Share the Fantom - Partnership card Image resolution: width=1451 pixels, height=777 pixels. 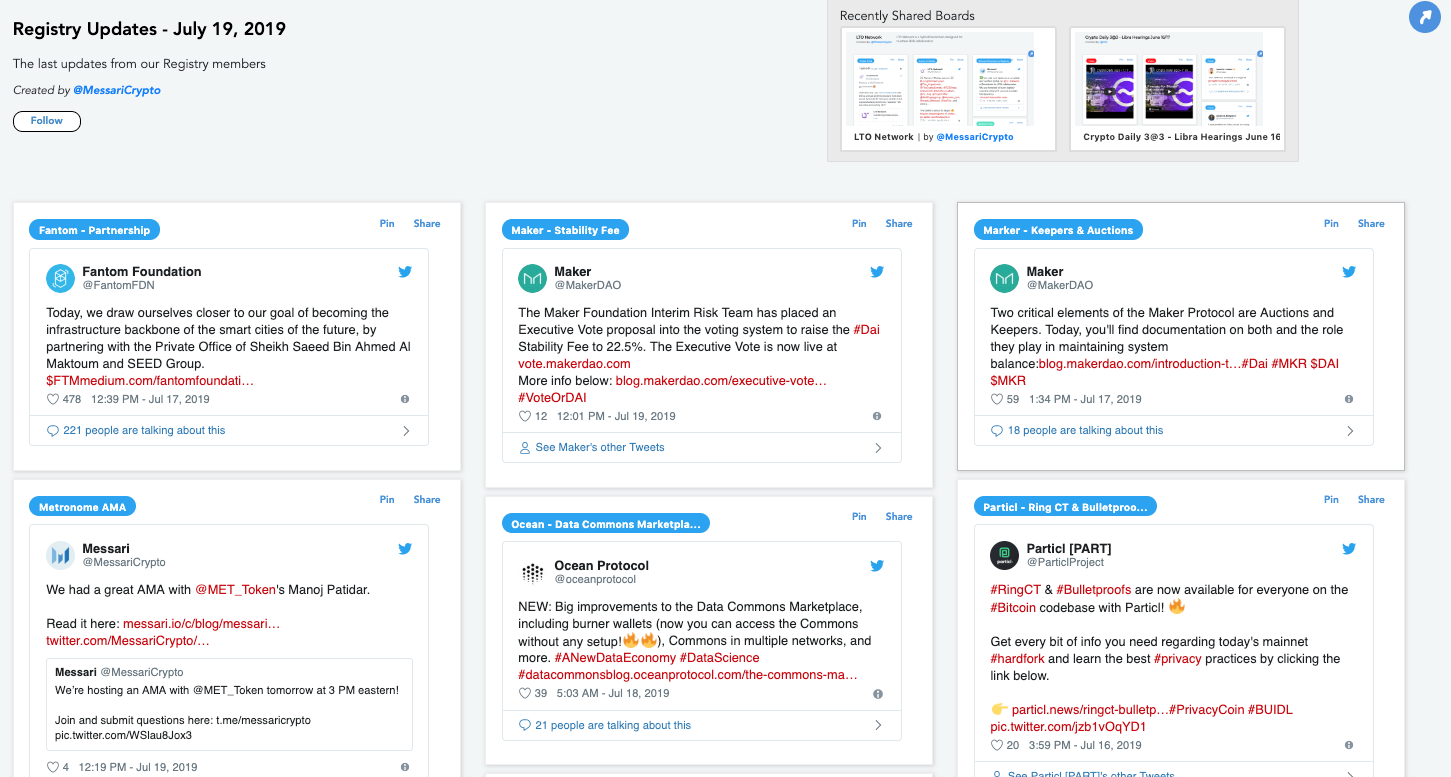427,224
